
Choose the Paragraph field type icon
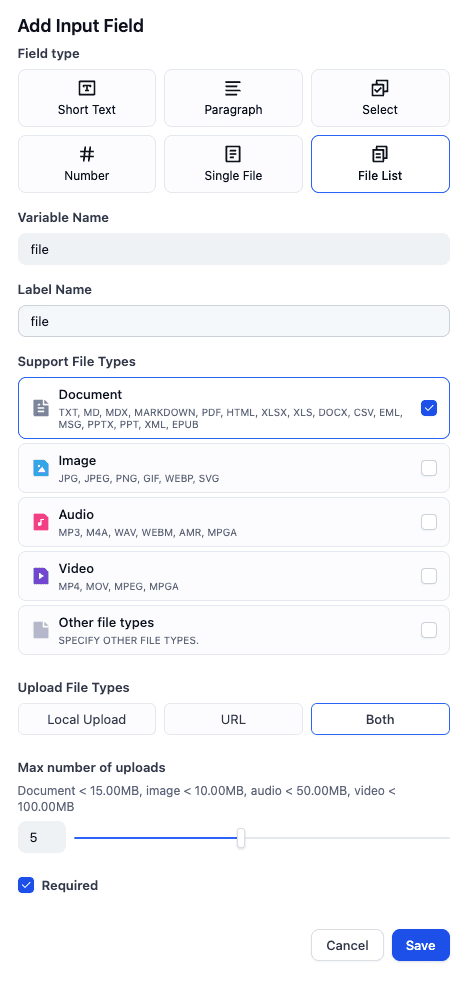coord(233,88)
